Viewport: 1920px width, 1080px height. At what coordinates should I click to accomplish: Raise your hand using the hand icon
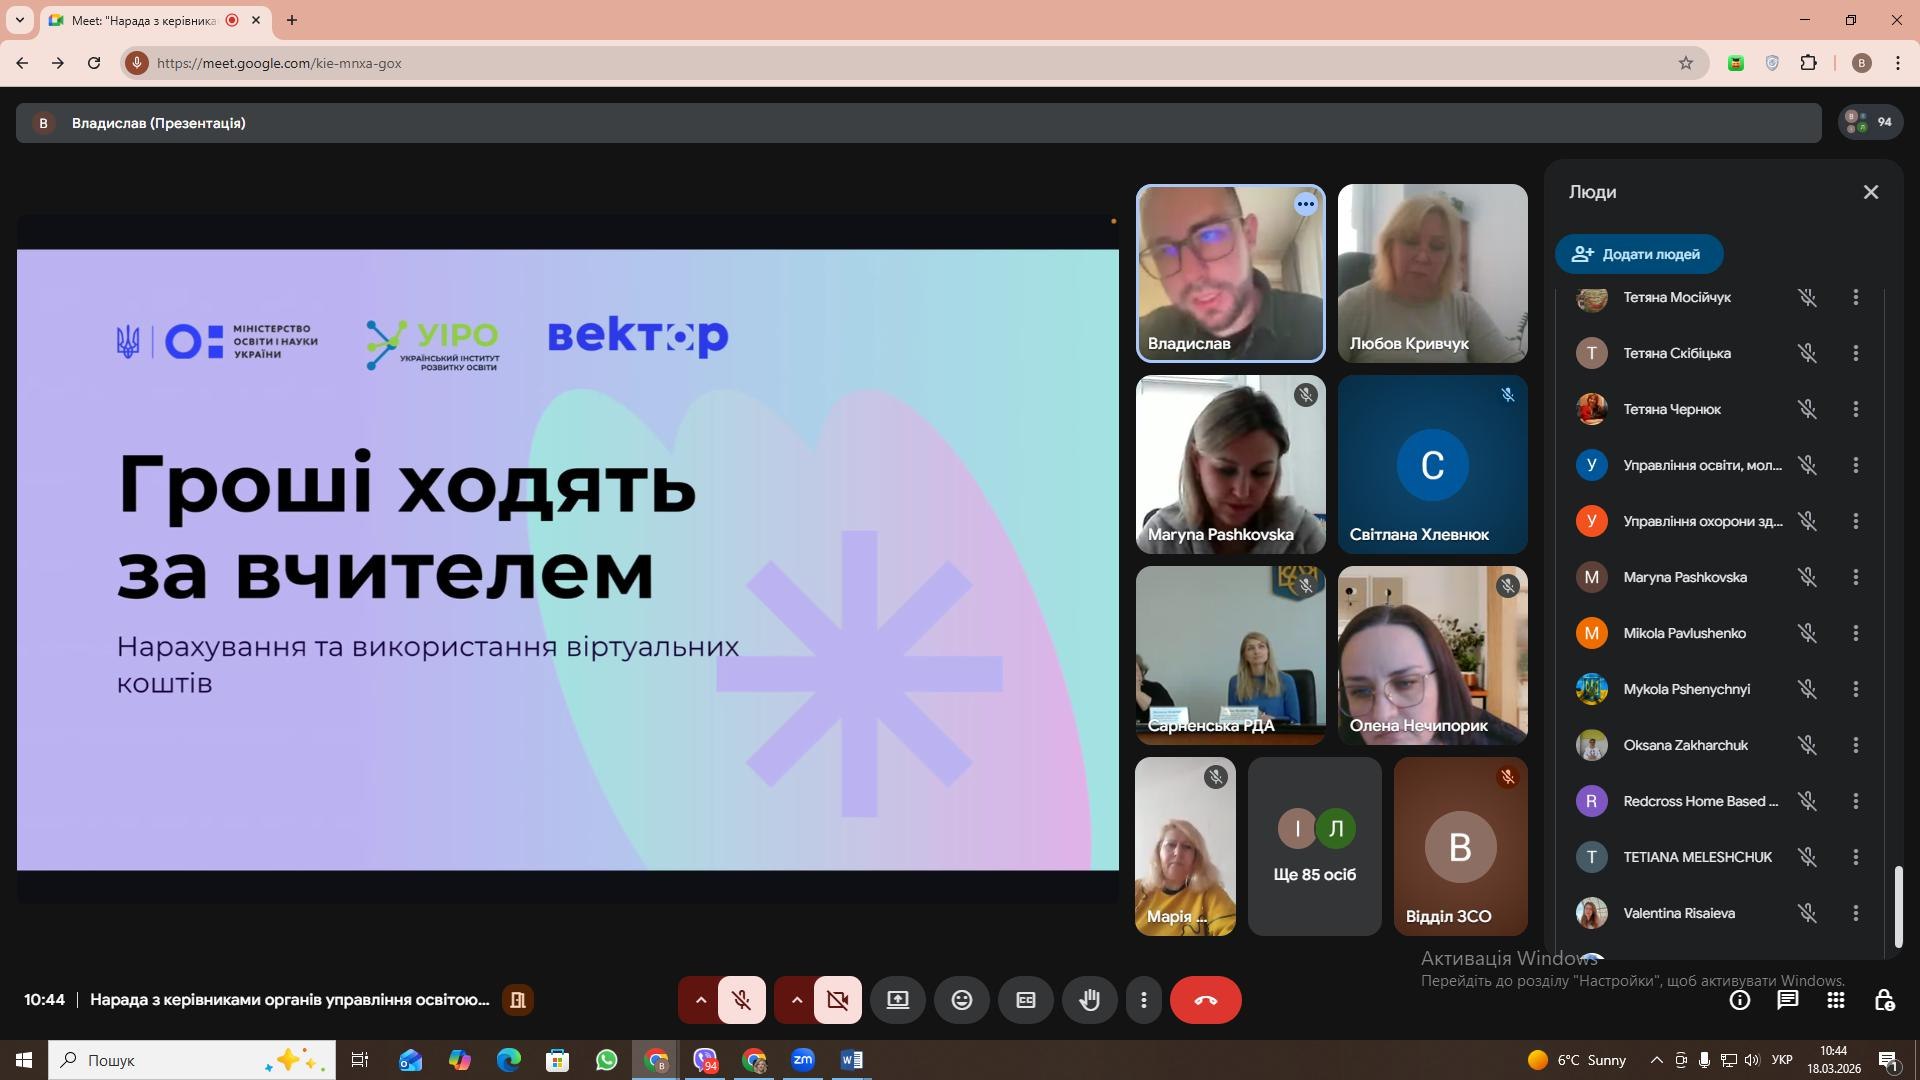pyautogui.click(x=1089, y=999)
